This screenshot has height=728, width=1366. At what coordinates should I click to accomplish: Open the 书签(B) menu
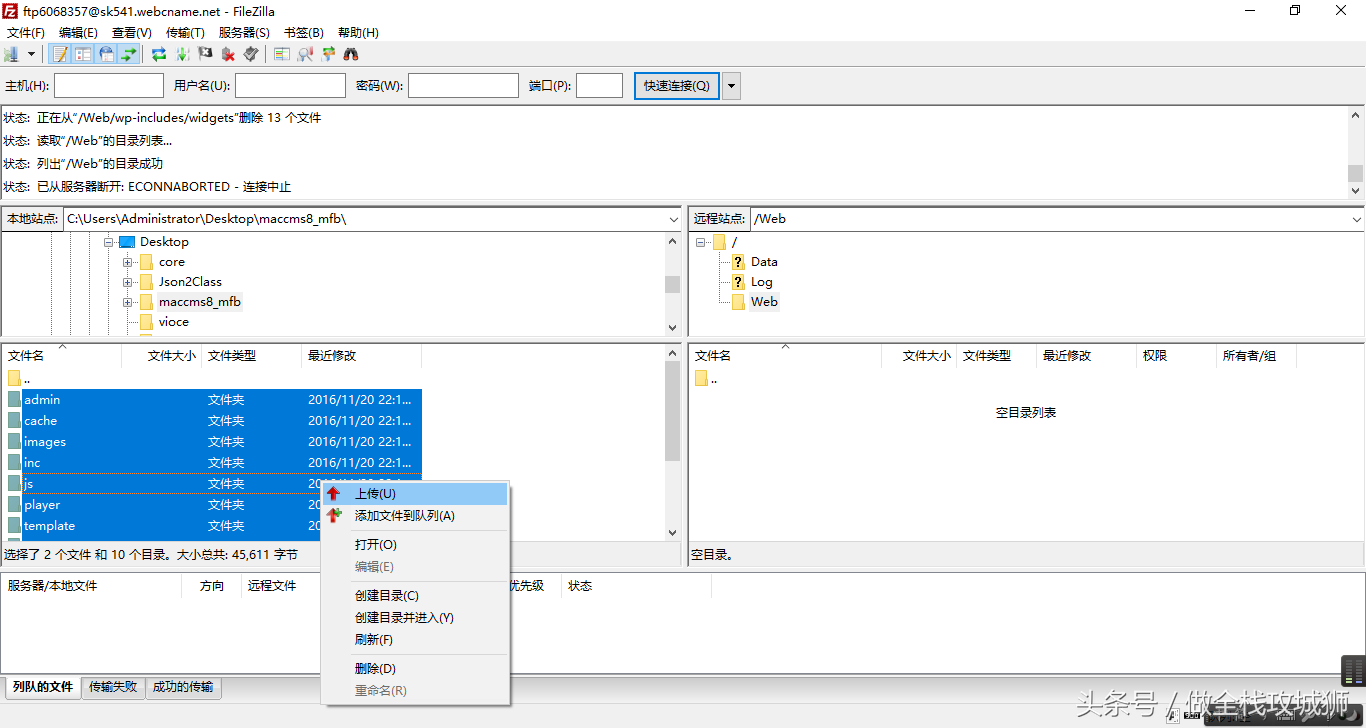[x=304, y=33]
